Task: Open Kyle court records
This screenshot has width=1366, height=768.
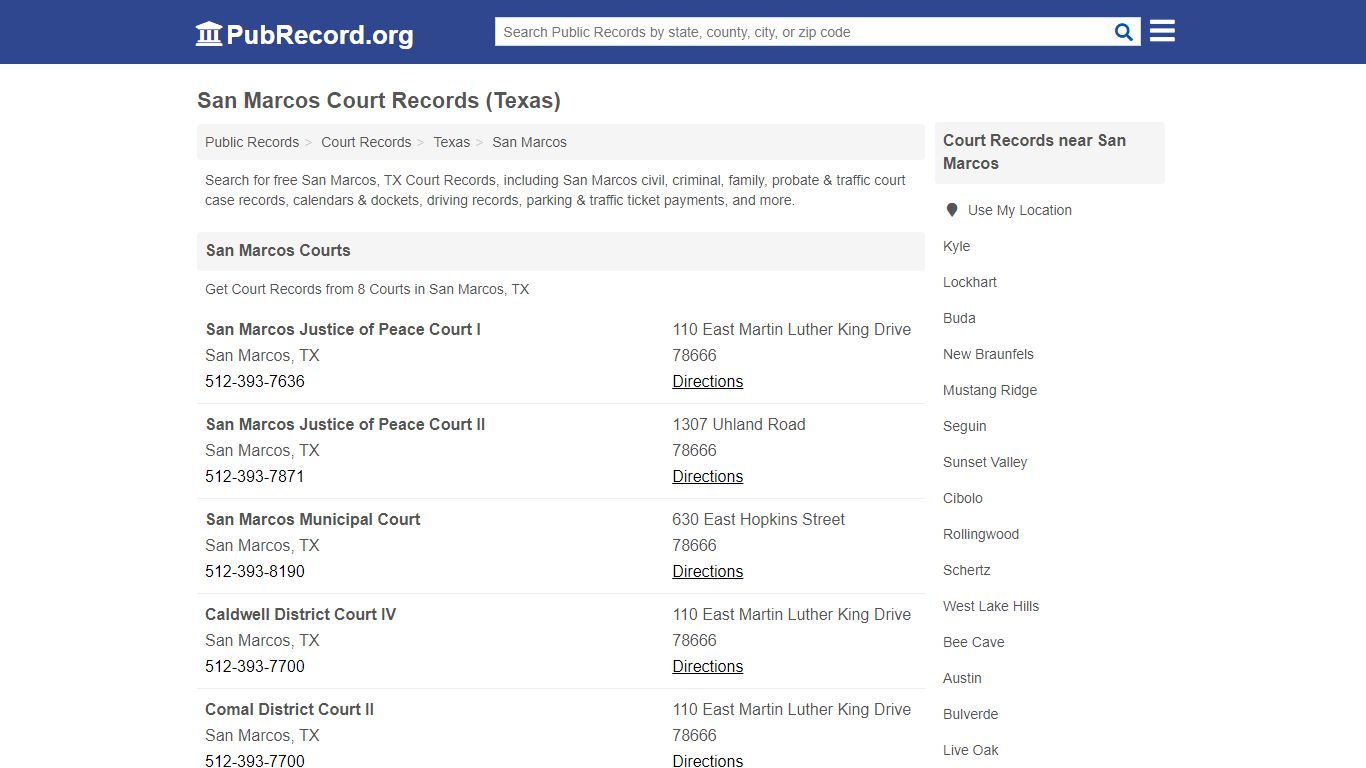Action: [x=956, y=246]
